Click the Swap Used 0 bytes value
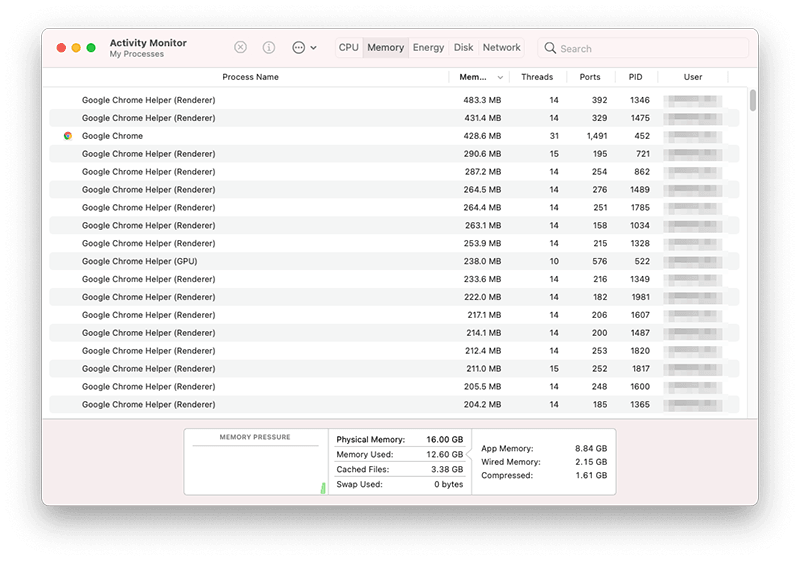This screenshot has width=800, height=561. (448, 484)
